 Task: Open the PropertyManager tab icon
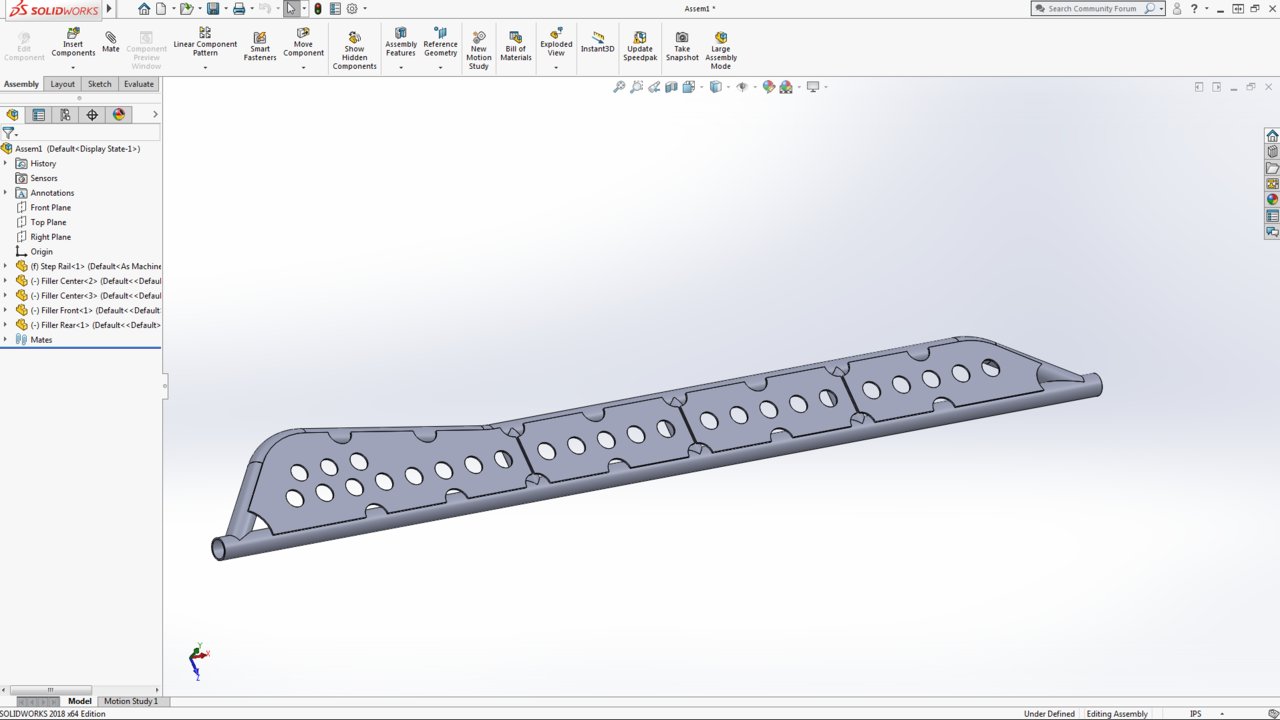coord(39,115)
